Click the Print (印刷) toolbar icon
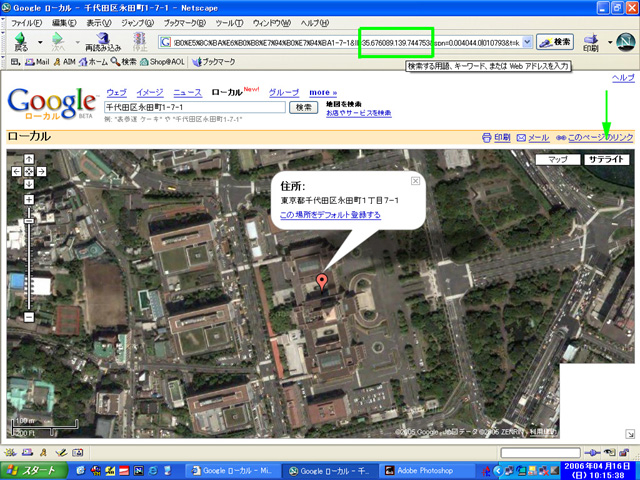Screen dimensions: 640x480 click(591, 42)
